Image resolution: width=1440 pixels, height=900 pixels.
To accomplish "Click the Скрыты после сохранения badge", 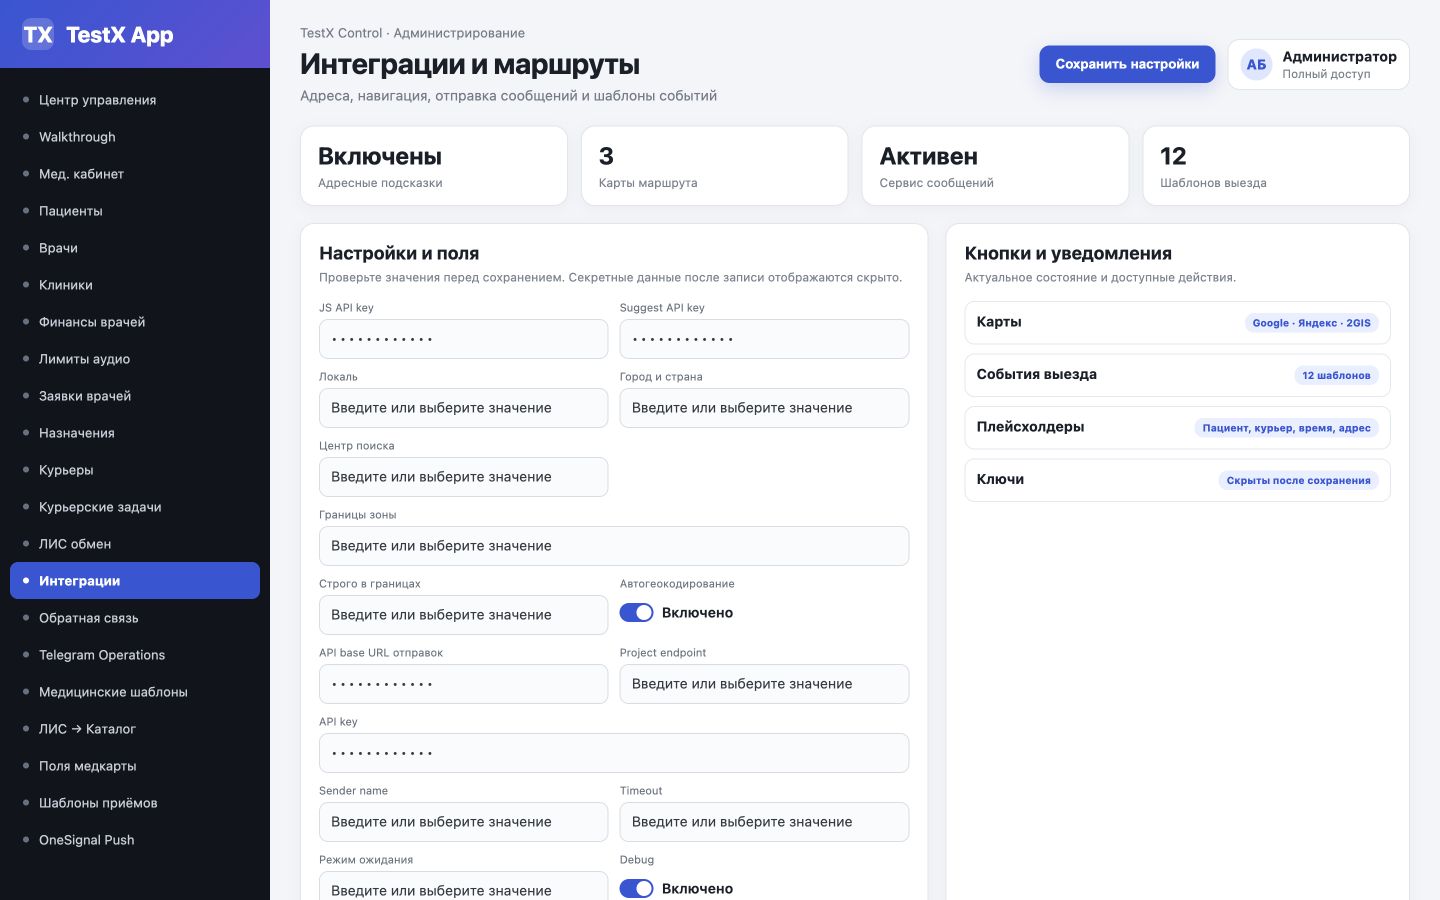I will pyautogui.click(x=1298, y=480).
